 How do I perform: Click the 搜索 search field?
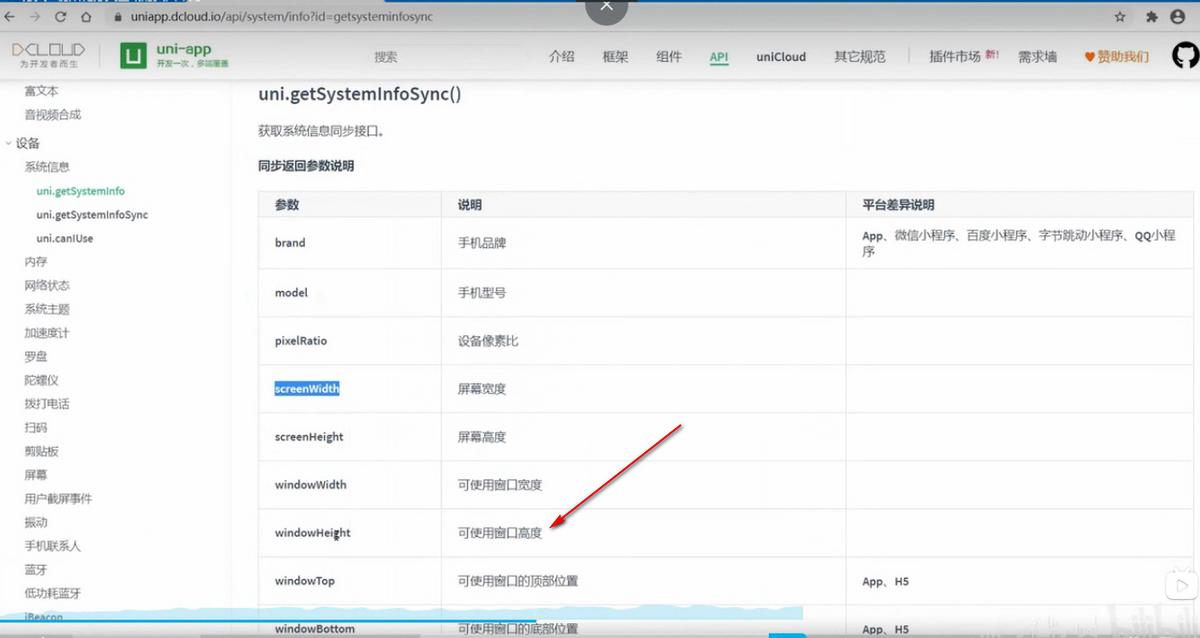[x=385, y=57]
